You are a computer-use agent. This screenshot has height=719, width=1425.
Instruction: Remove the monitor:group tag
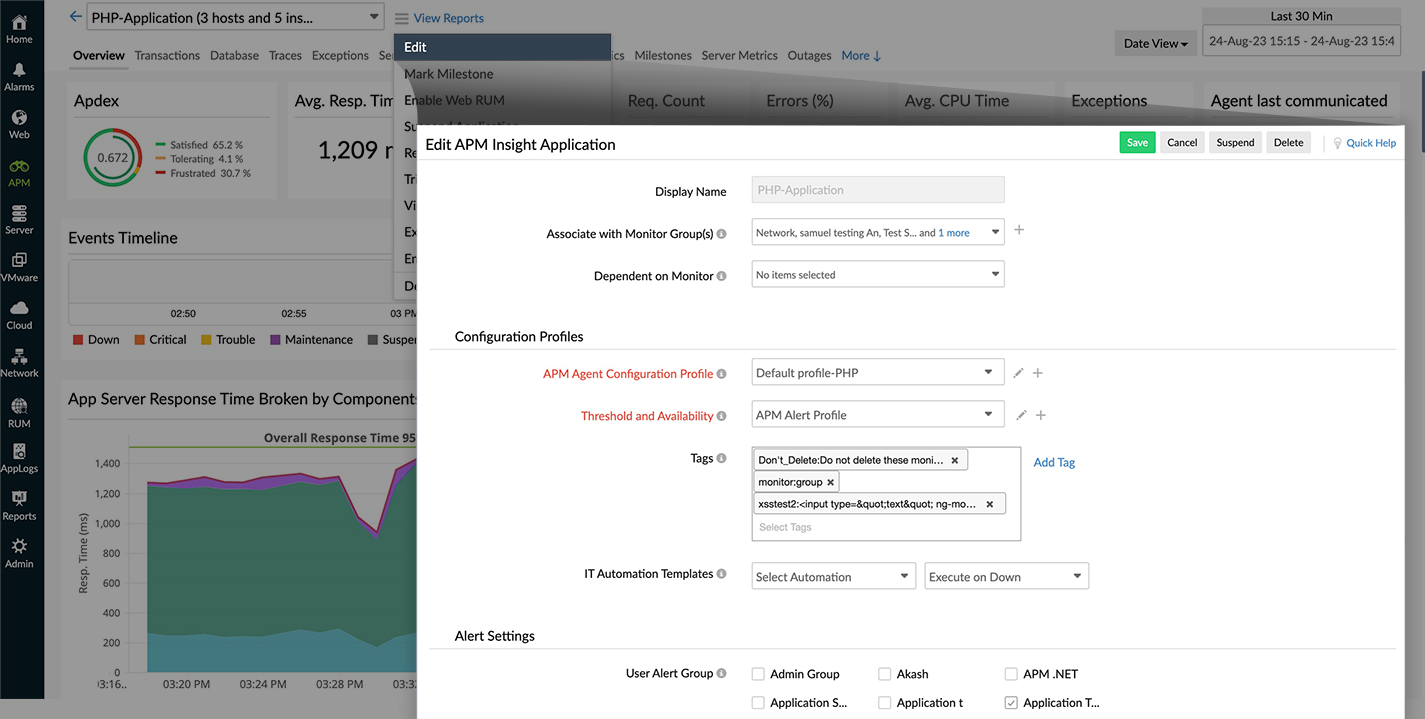[830, 482]
